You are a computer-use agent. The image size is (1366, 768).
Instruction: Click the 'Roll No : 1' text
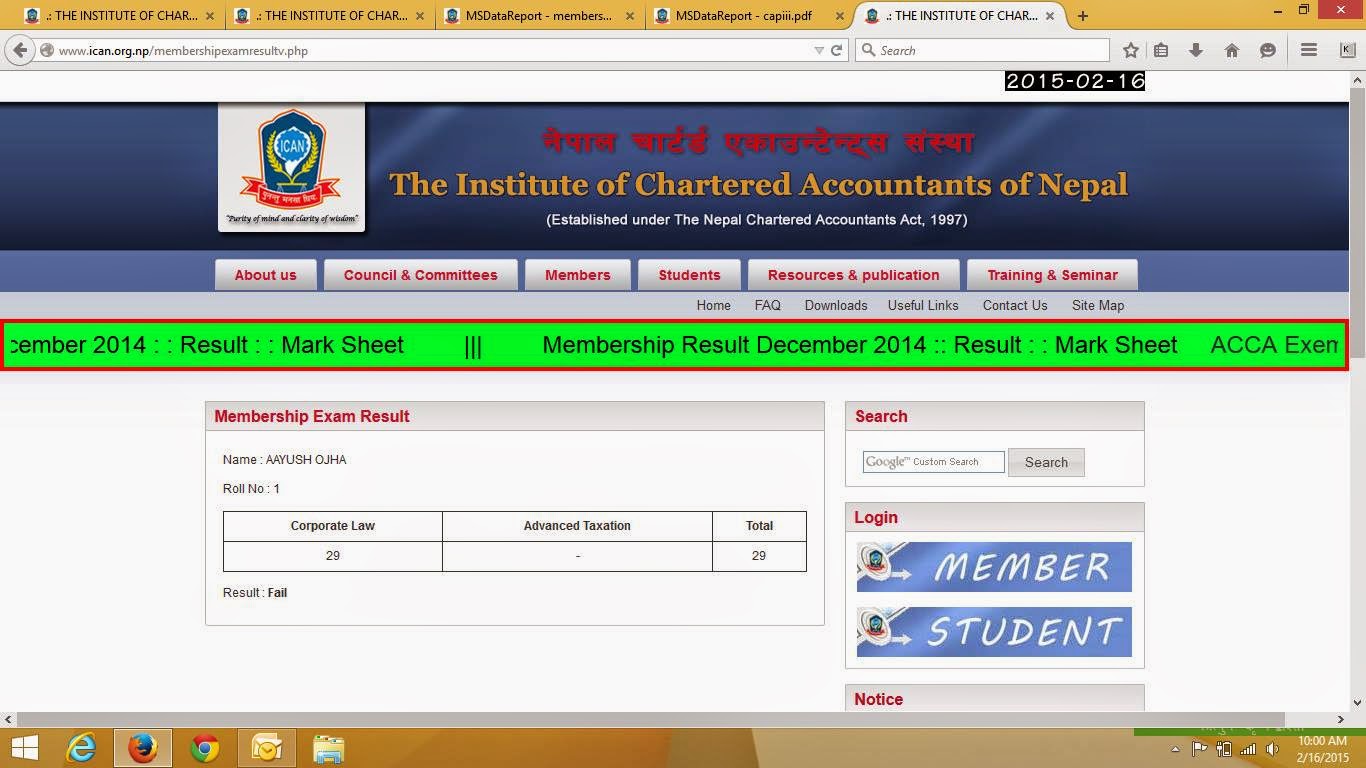tap(251, 489)
